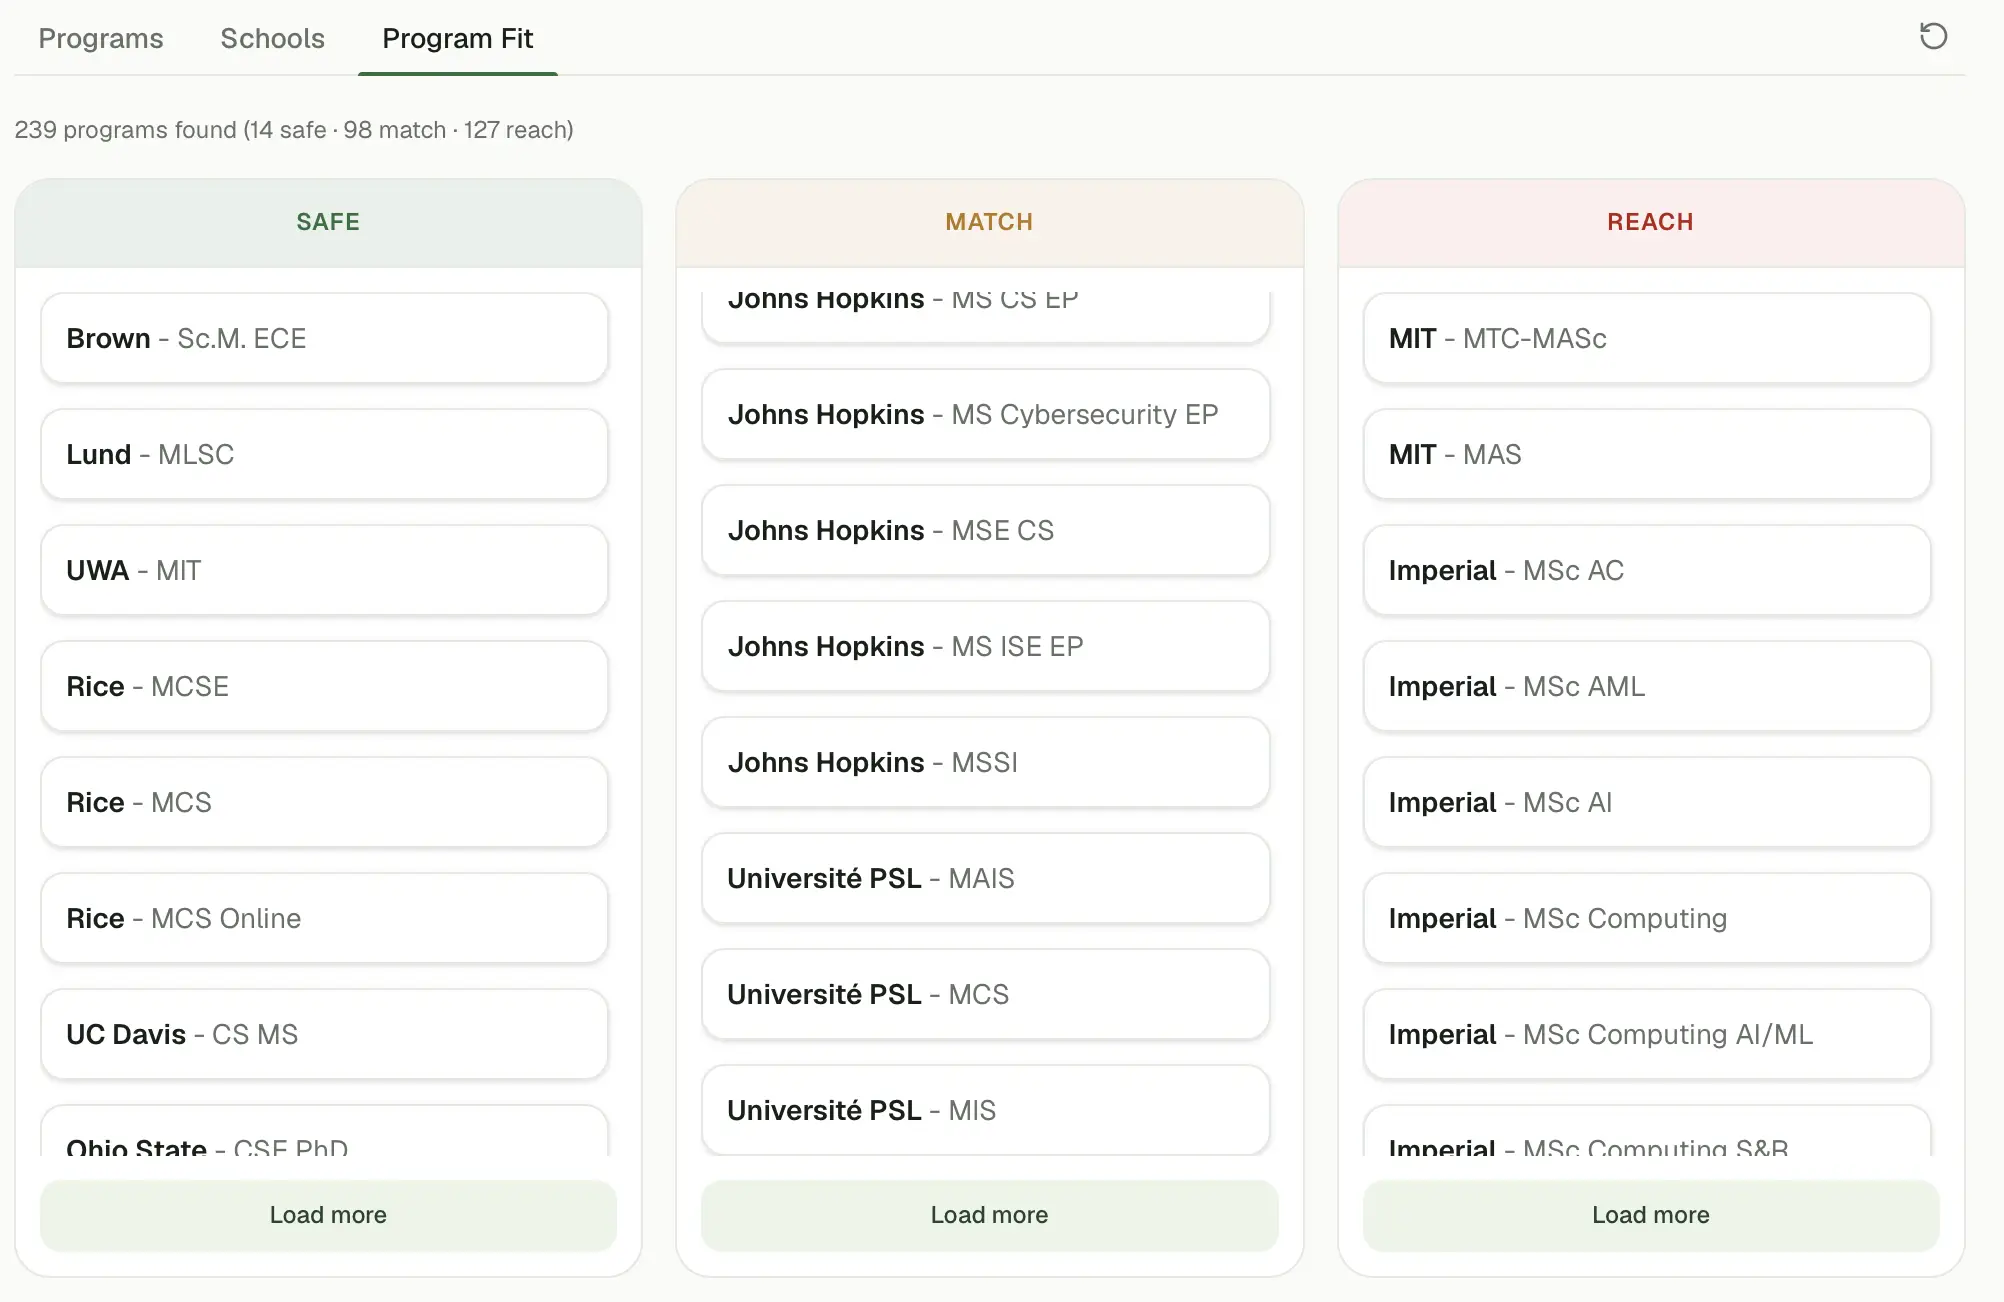2004x1302 pixels.
Task: Select Johns Hopkins - MSE CS card
Action: point(986,530)
